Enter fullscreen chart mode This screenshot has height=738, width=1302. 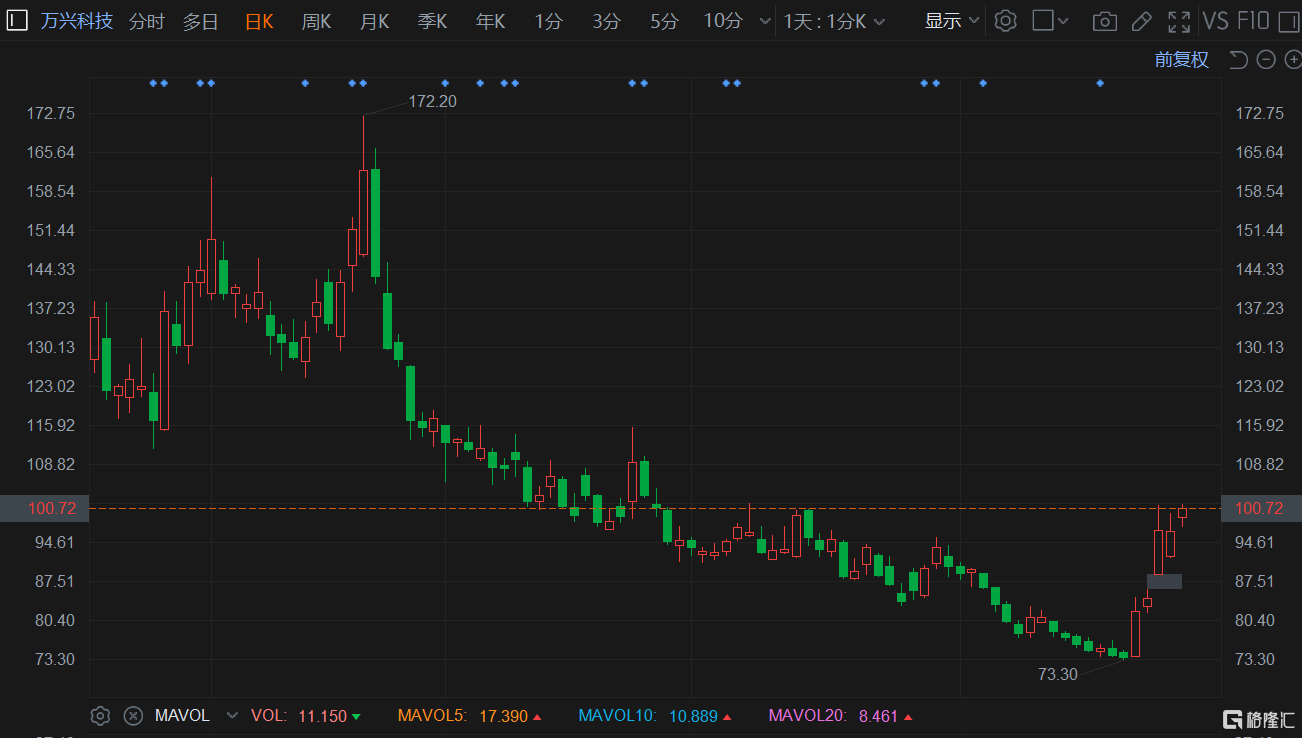pyautogui.click(x=1179, y=21)
